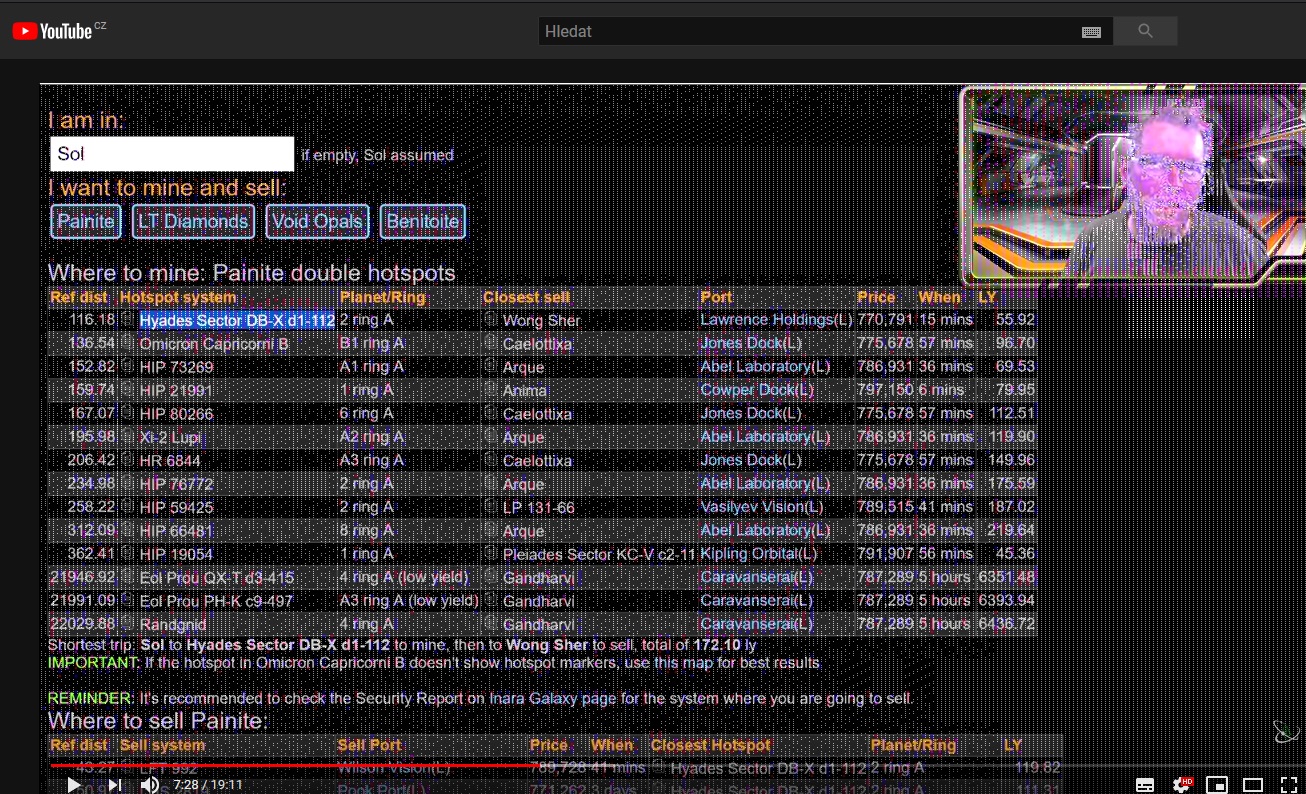The height and width of the screenshot is (794, 1306).
Task: Open Abel Laboratory(L) link in HIP 73269 row
Action: (765, 367)
